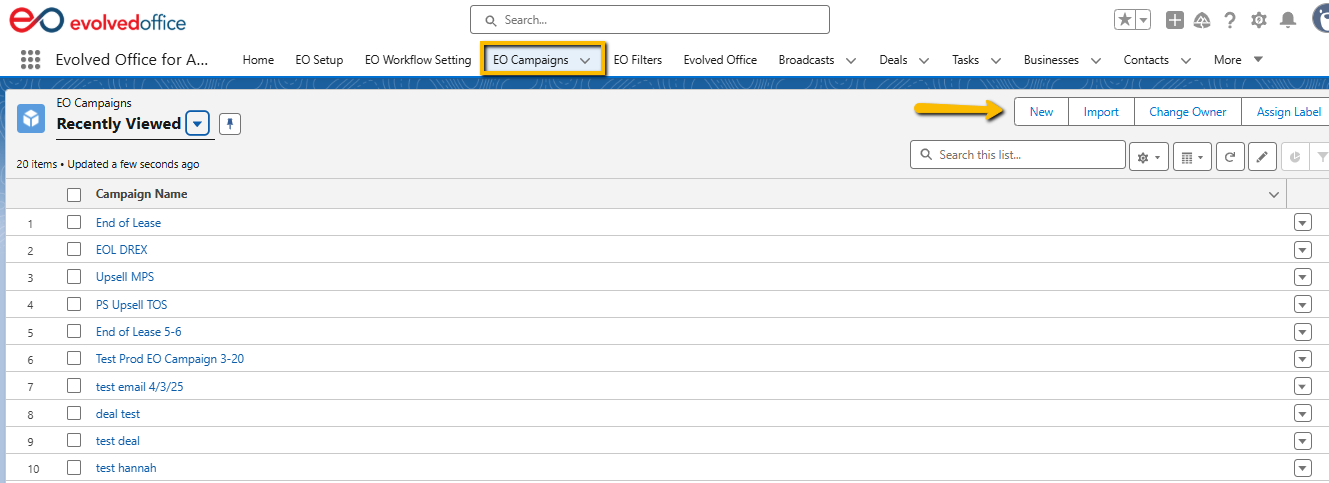Pin the Recently Viewed list view
Viewport: 1329px width, 483px height.
pyautogui.click(x=230, y=124)
